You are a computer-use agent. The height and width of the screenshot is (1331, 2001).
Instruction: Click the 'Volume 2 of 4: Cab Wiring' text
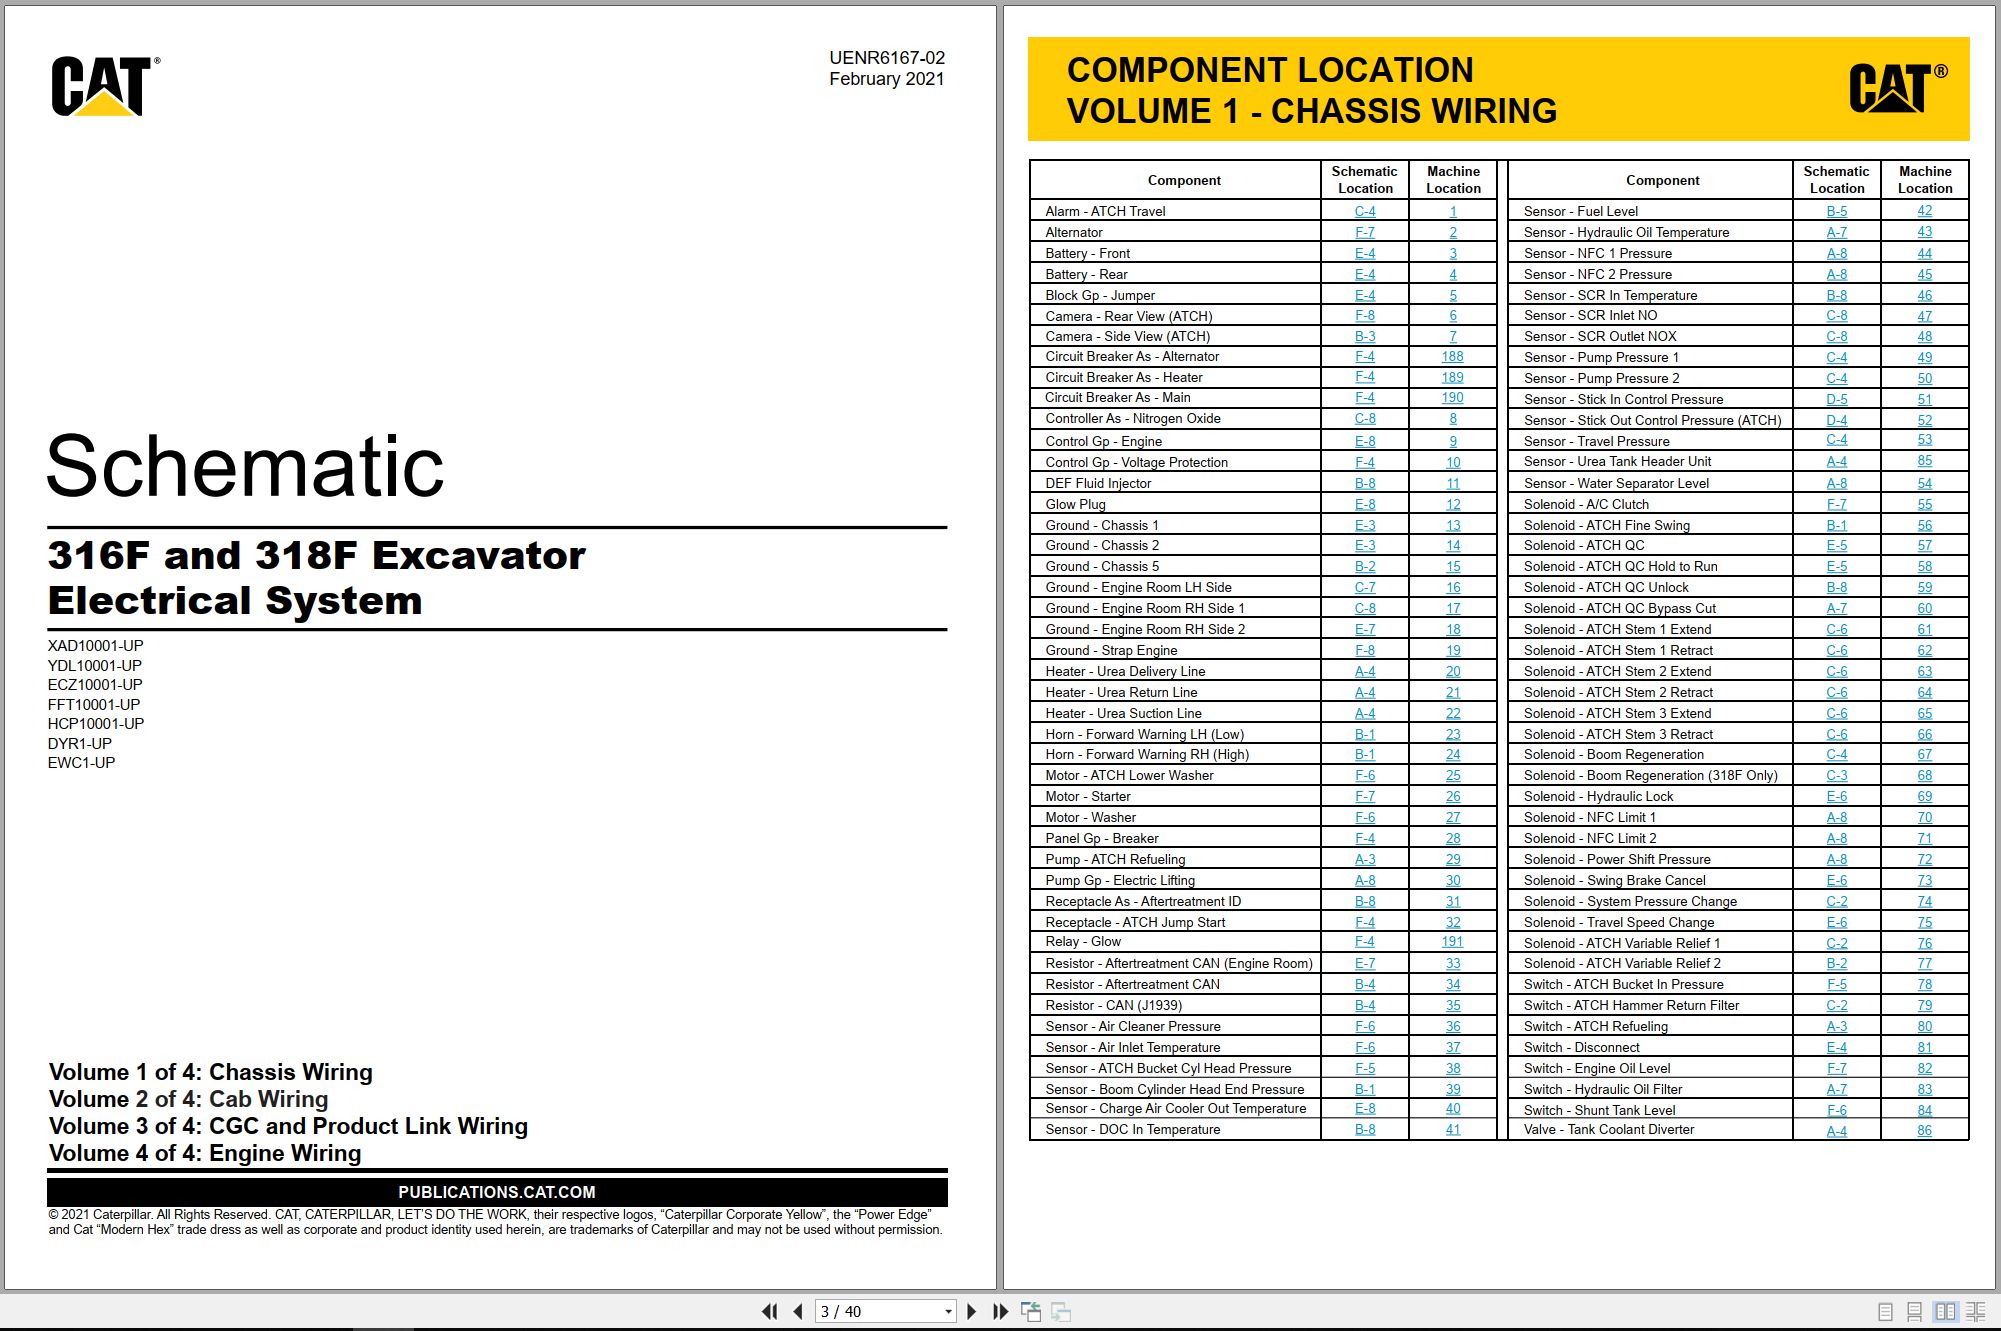point(189,1099)
